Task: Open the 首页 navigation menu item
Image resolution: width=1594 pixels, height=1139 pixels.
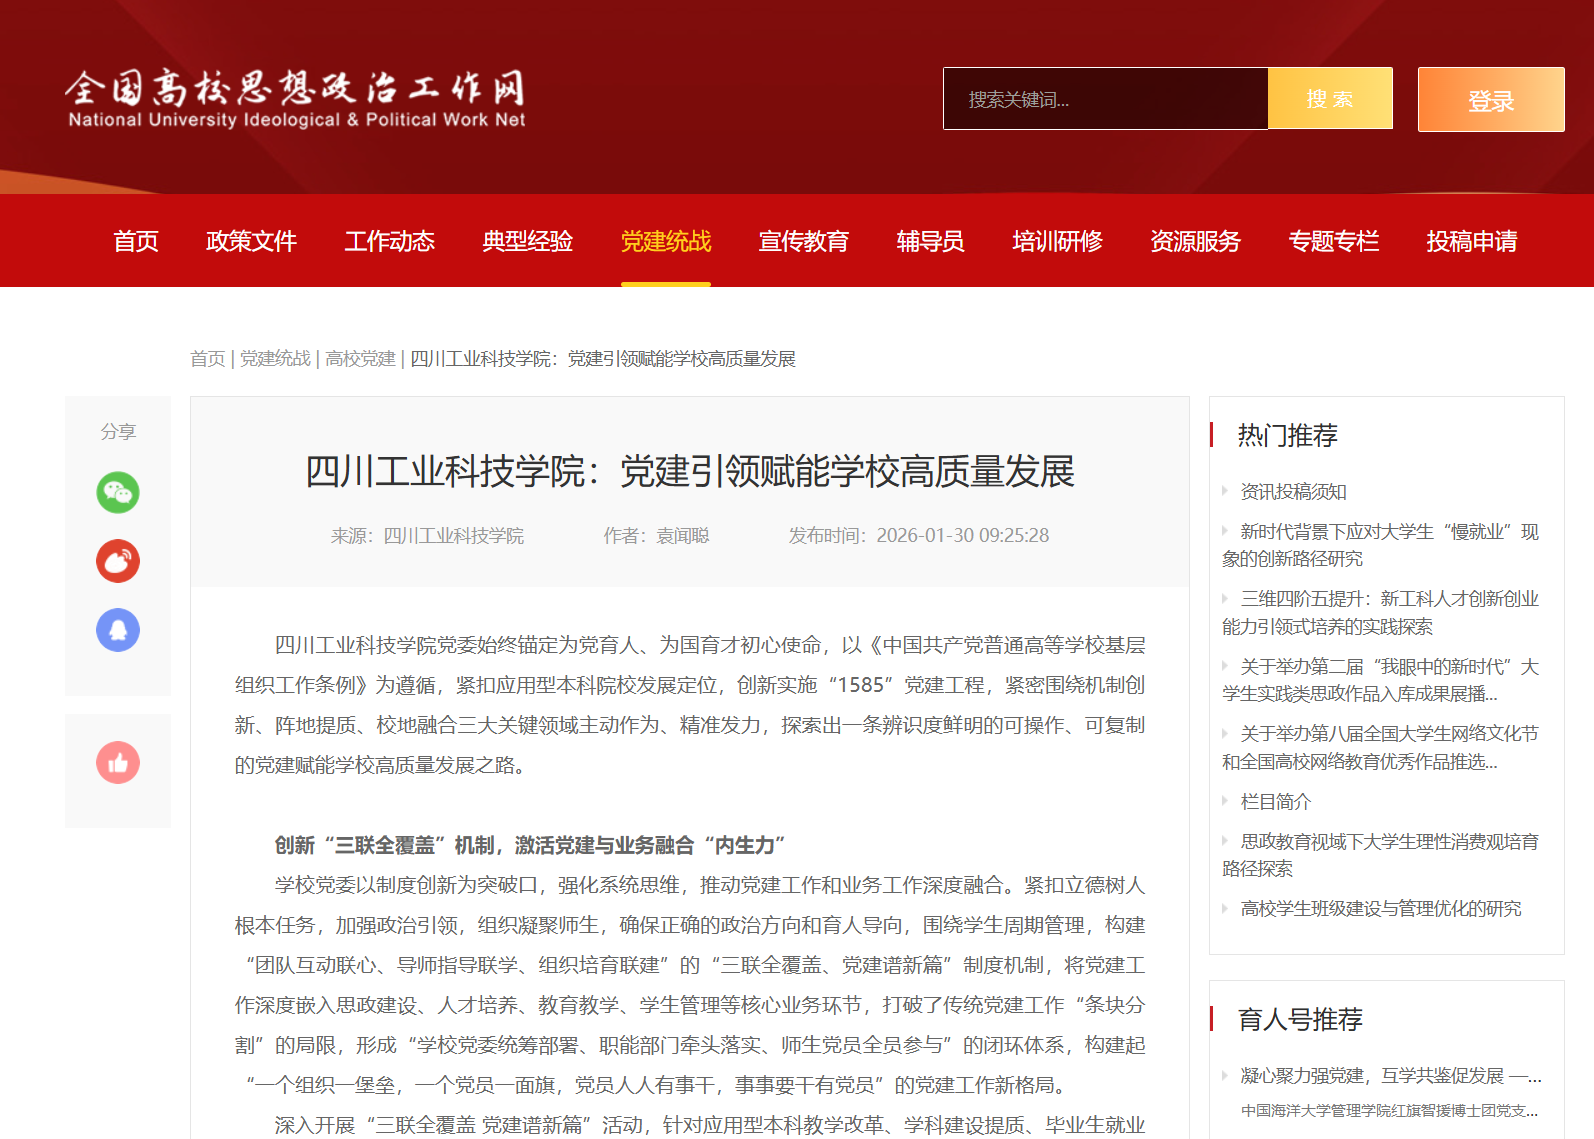Action: pyautogui.click(x=136, y=241)
